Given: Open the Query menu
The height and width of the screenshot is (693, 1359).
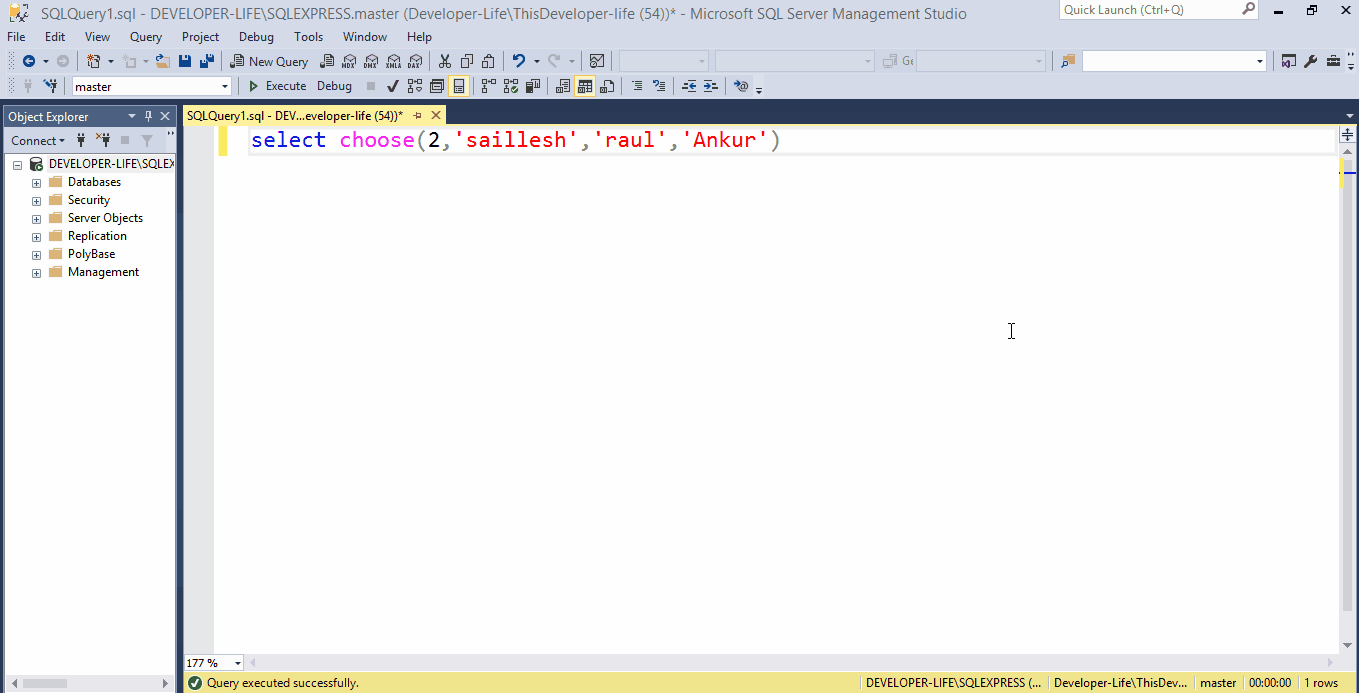Looking at the screenshot, I should pos(146,37).
